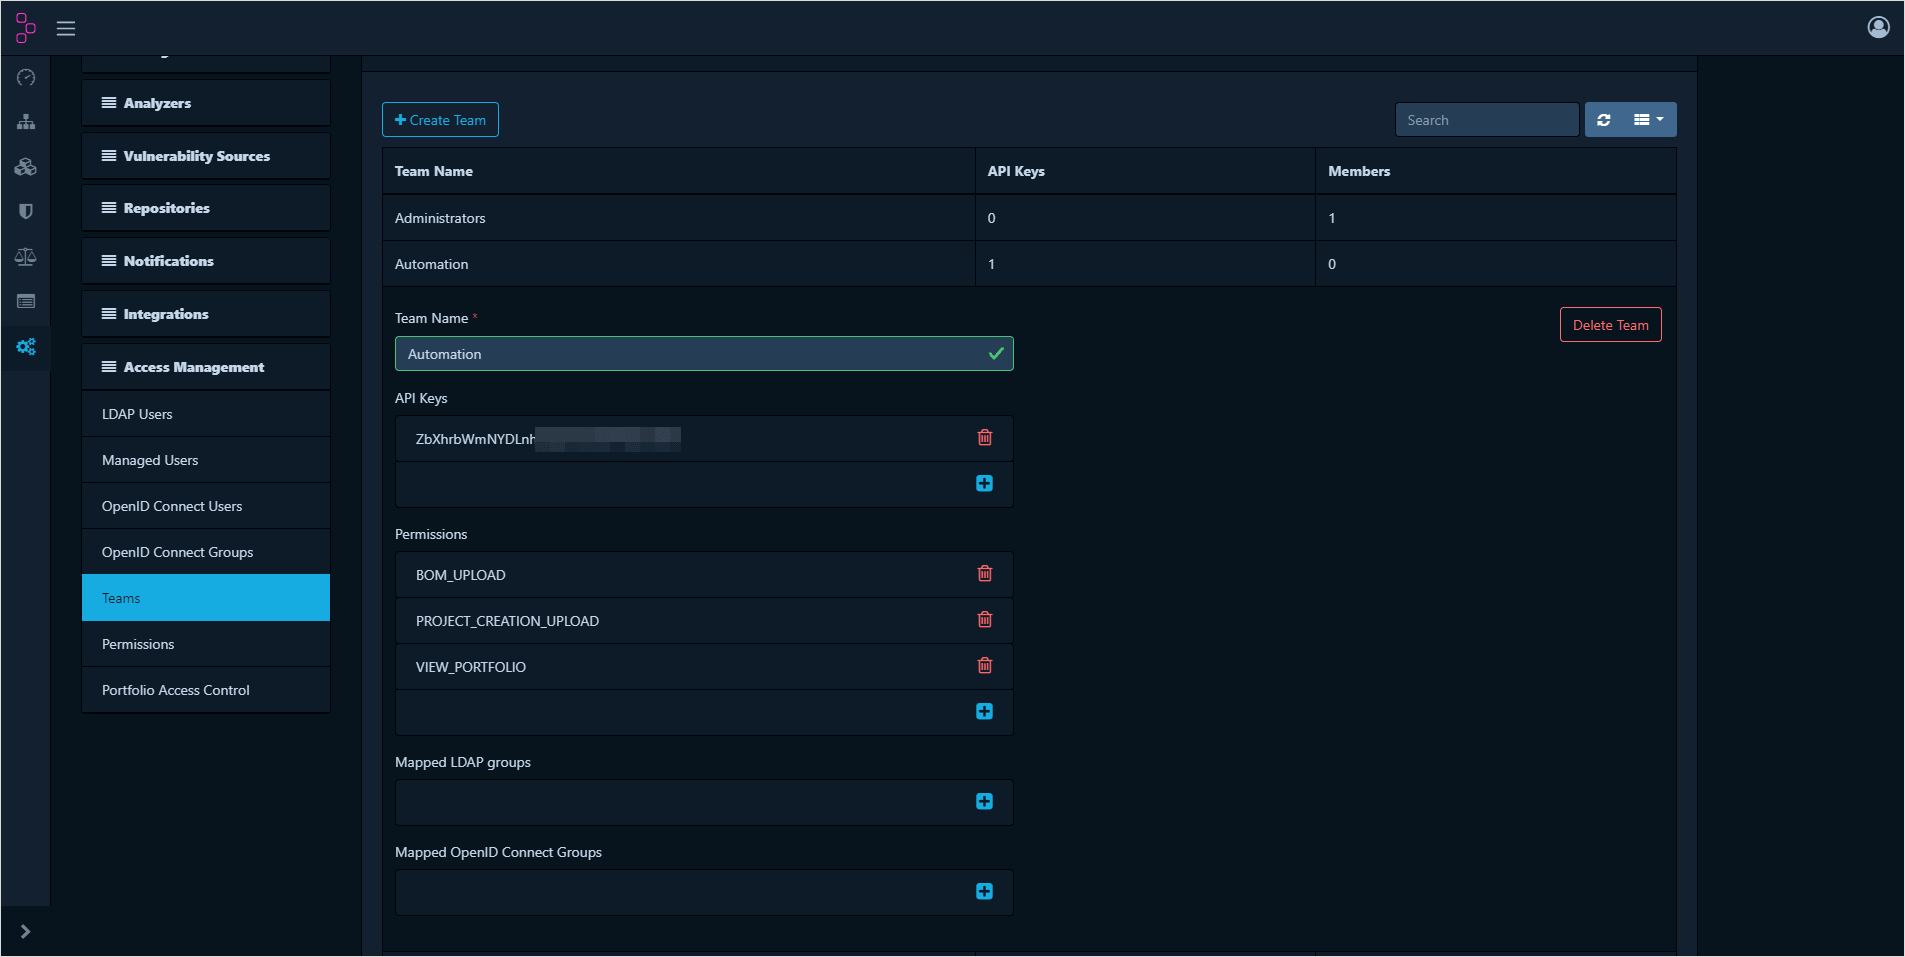Expand the Analyzers section
Image resolution: width=1905 pixels, height=957 pixels.
pos(206,103)
